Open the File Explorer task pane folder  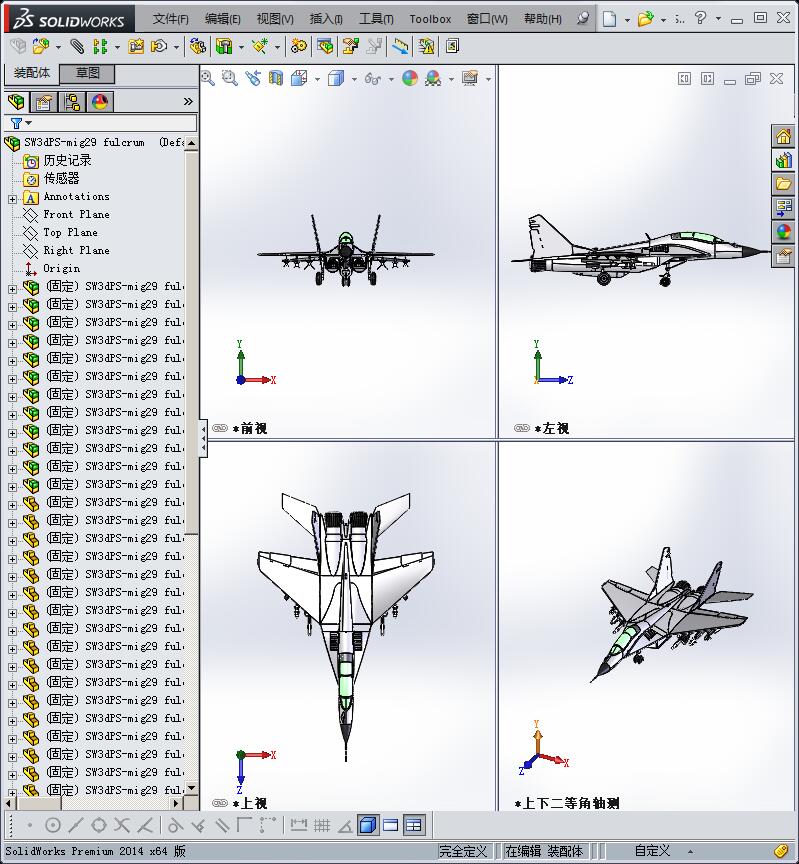click(783, 184)
